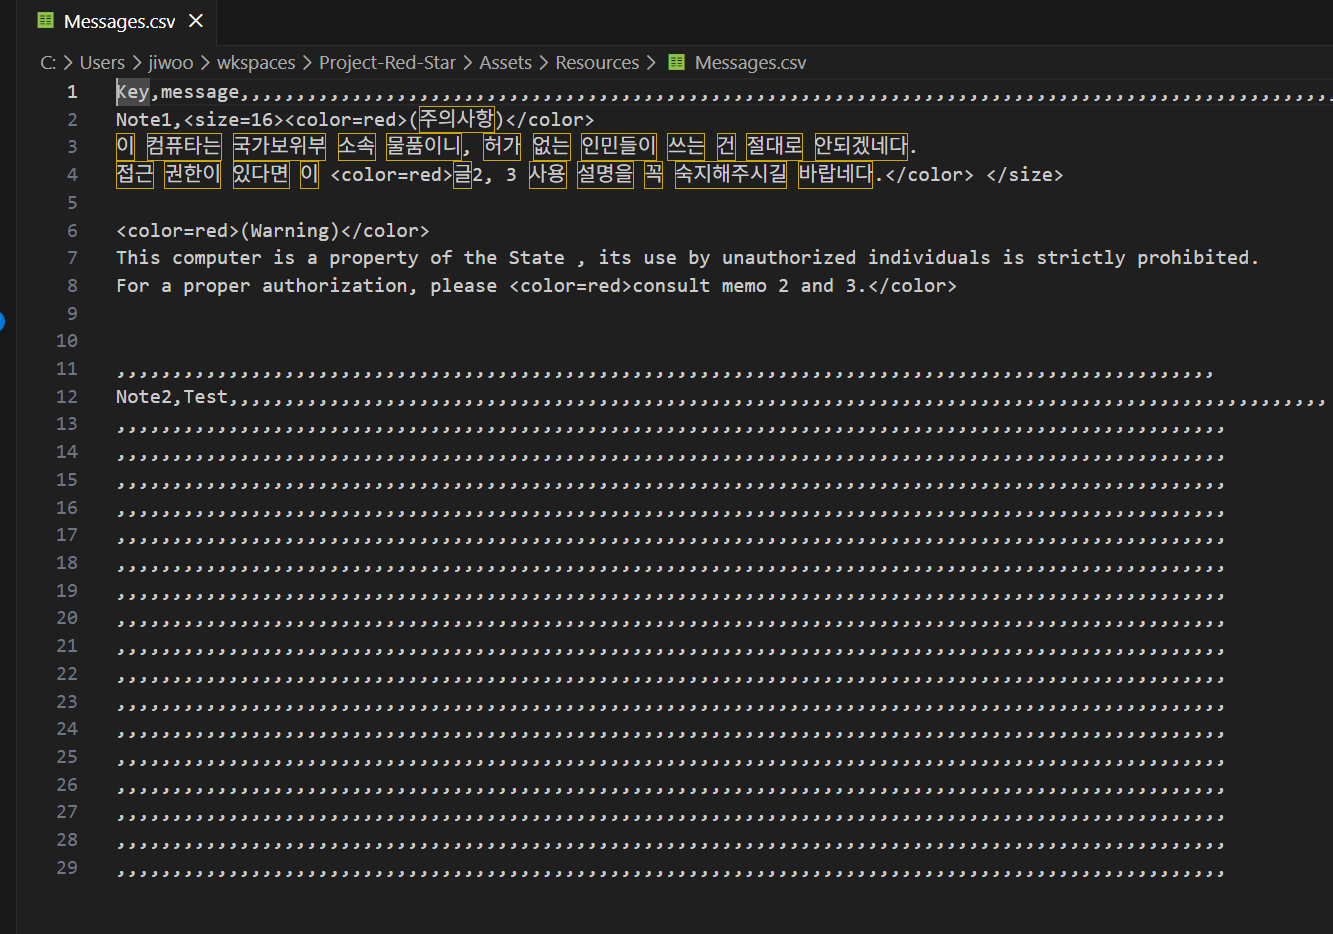
Task: Click the word State on line 7
Action: tap(536, 258)
